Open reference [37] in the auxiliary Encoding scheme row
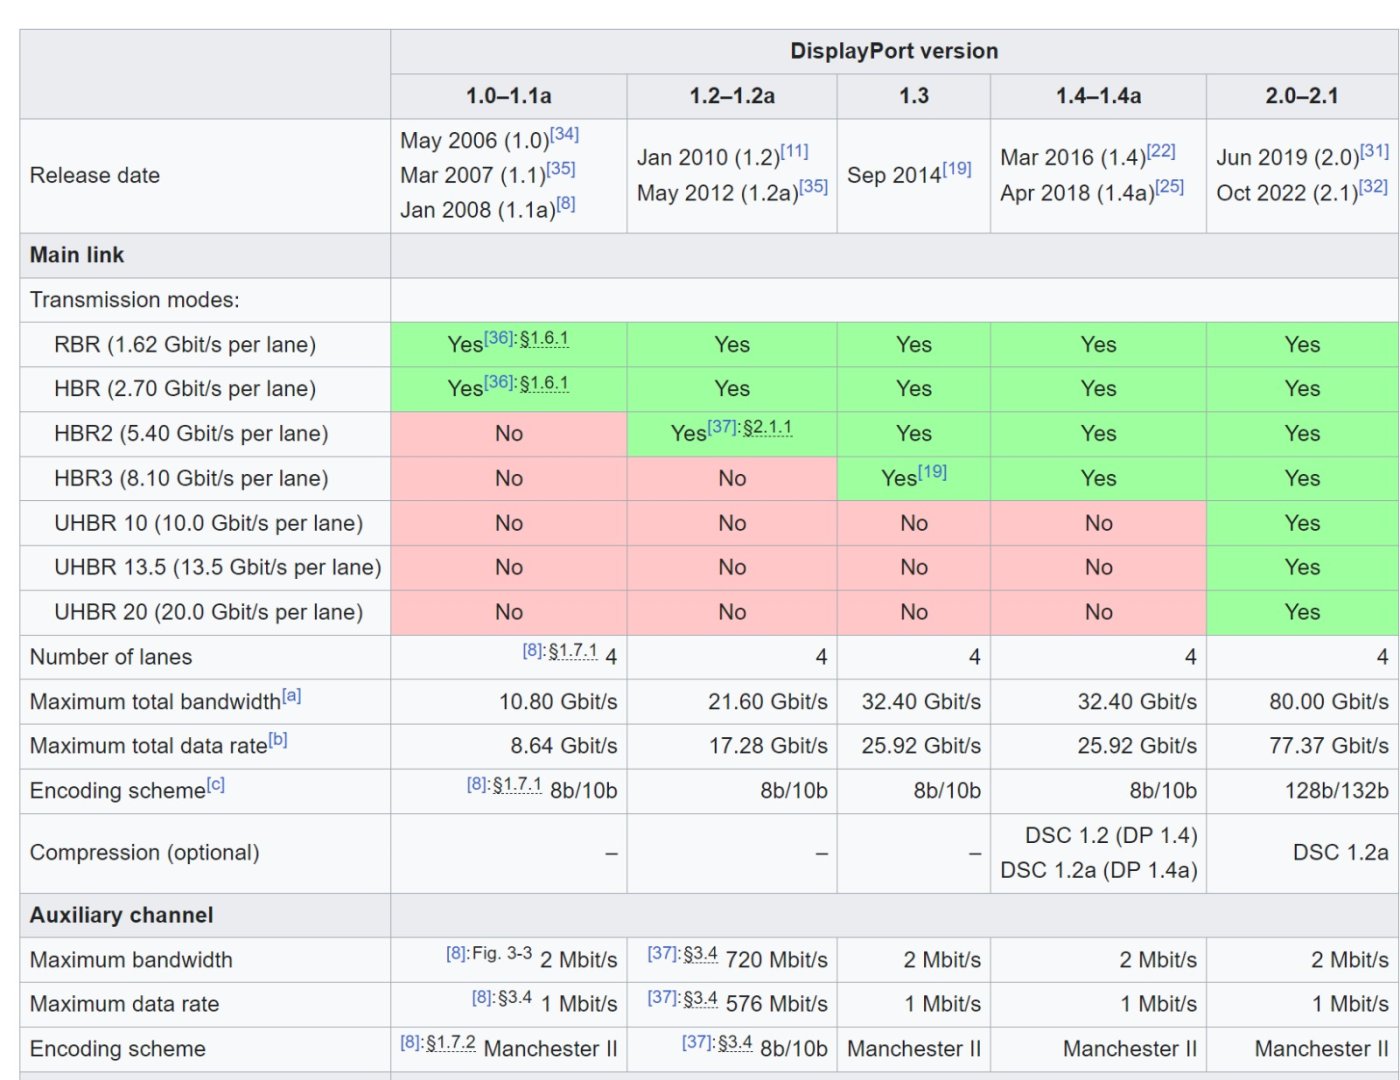1400x1080 pixels. point(697,1043)
